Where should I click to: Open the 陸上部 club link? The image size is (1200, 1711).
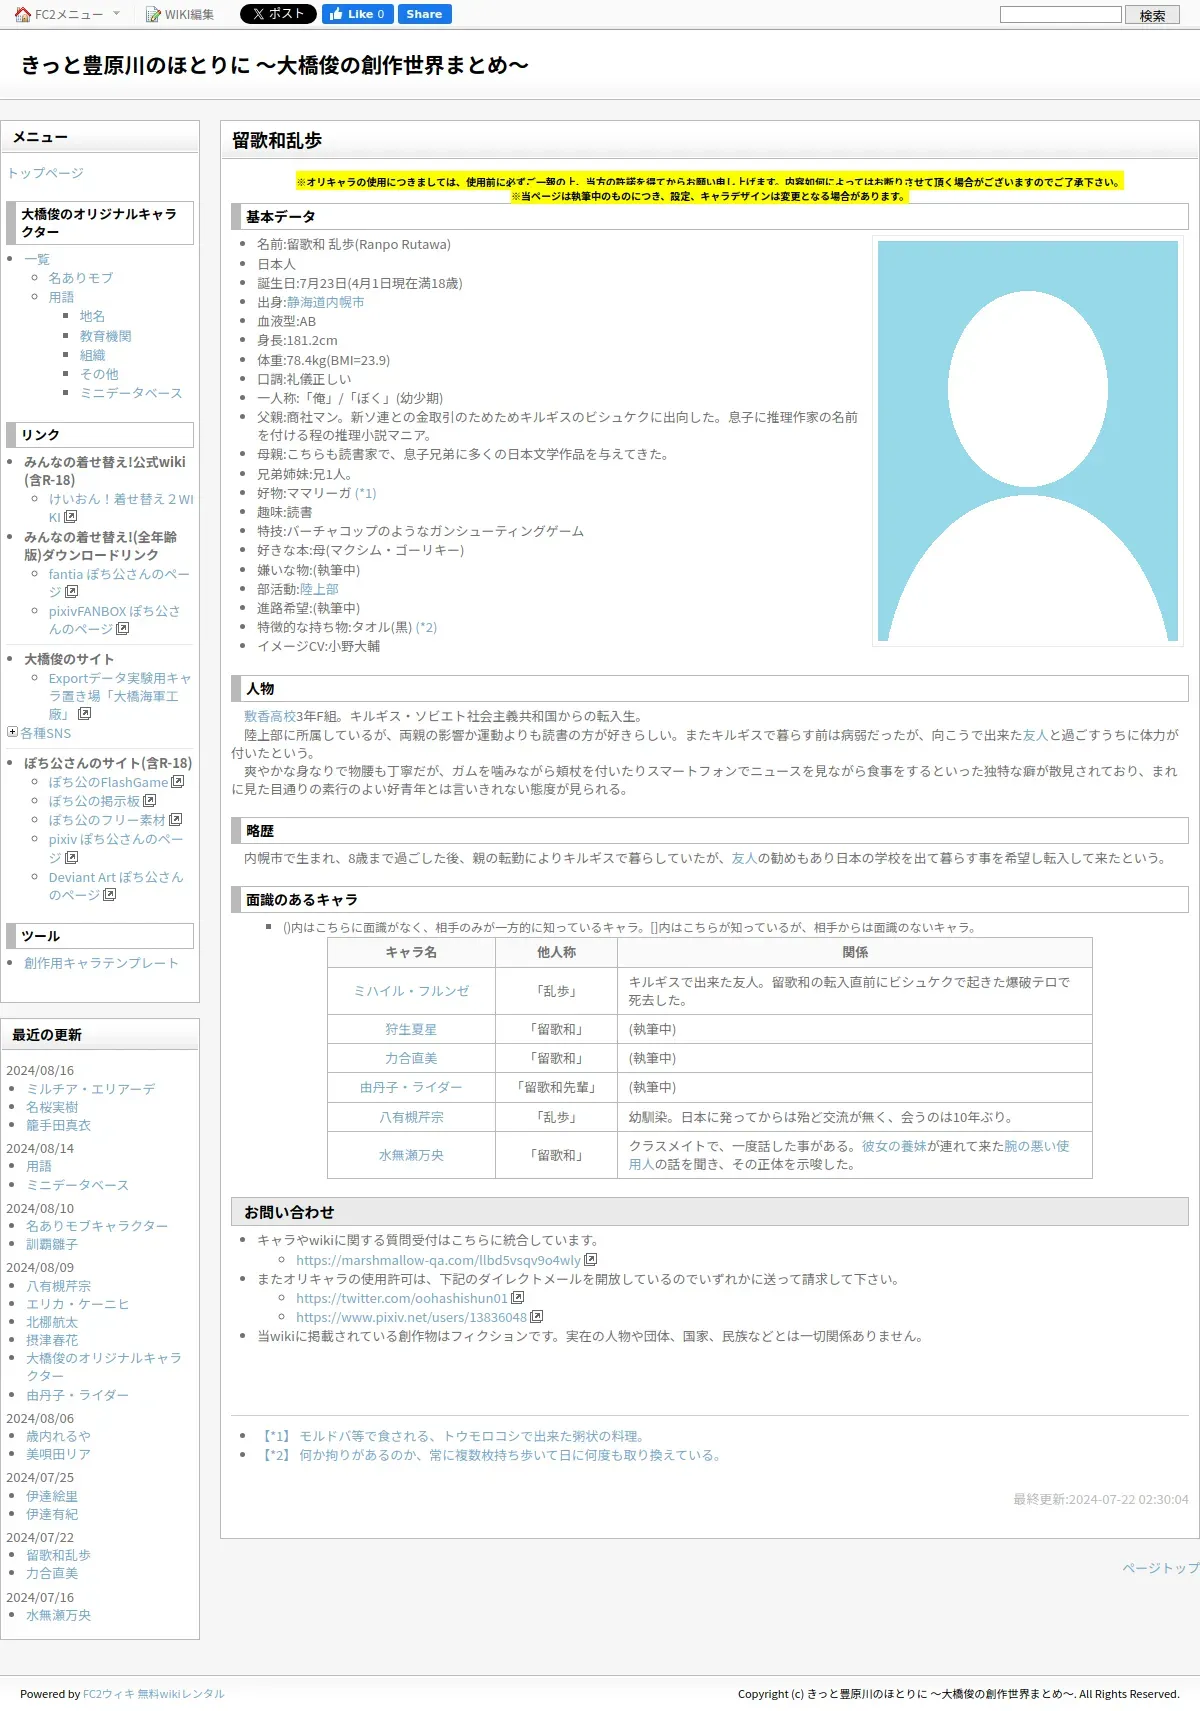[x=320, y=589]
